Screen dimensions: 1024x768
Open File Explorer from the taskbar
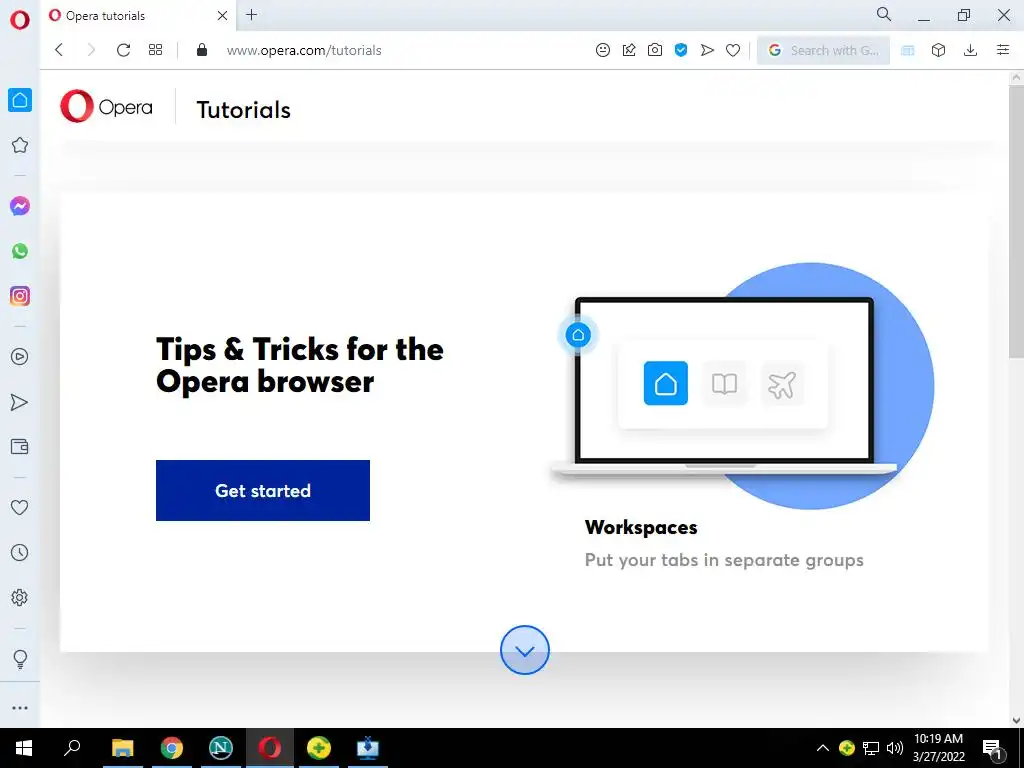pyautogui.click(x=122, y=748)
